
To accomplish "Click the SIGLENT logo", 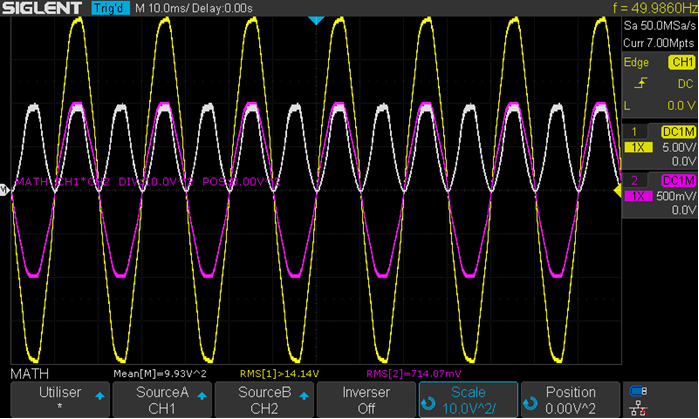I will click(42, 8).
